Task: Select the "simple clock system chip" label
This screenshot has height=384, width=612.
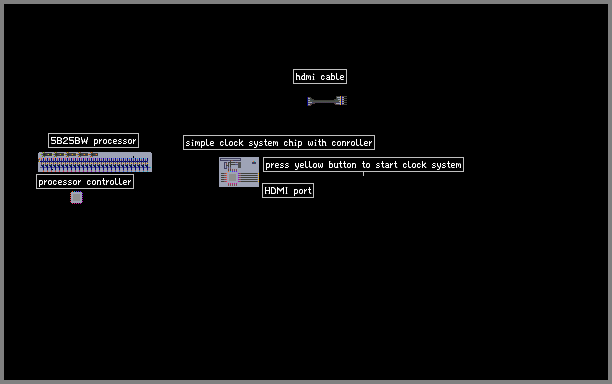Action: [279, 142]
